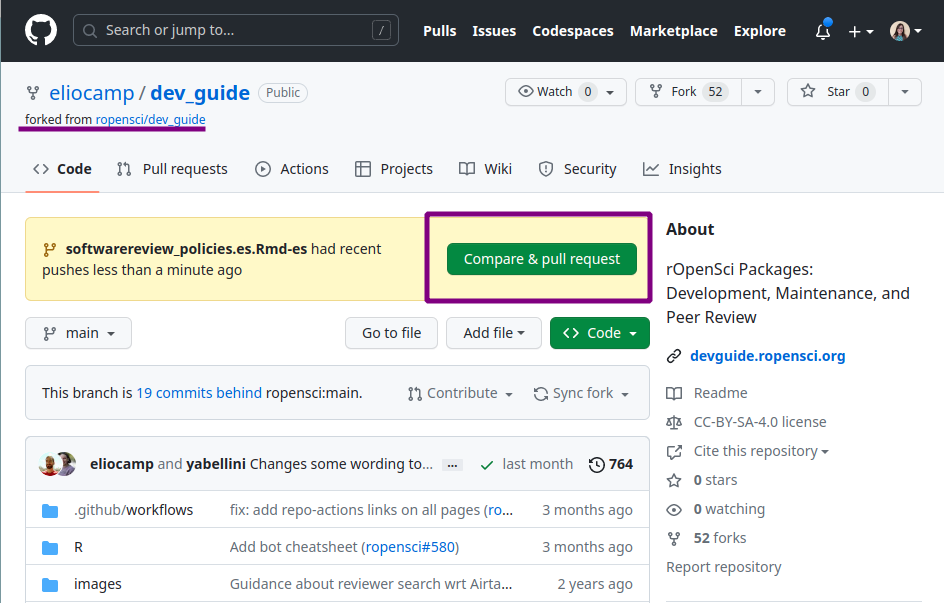
Task: Switch to the Pull requests tab
Action: click(x=172, y=169)
